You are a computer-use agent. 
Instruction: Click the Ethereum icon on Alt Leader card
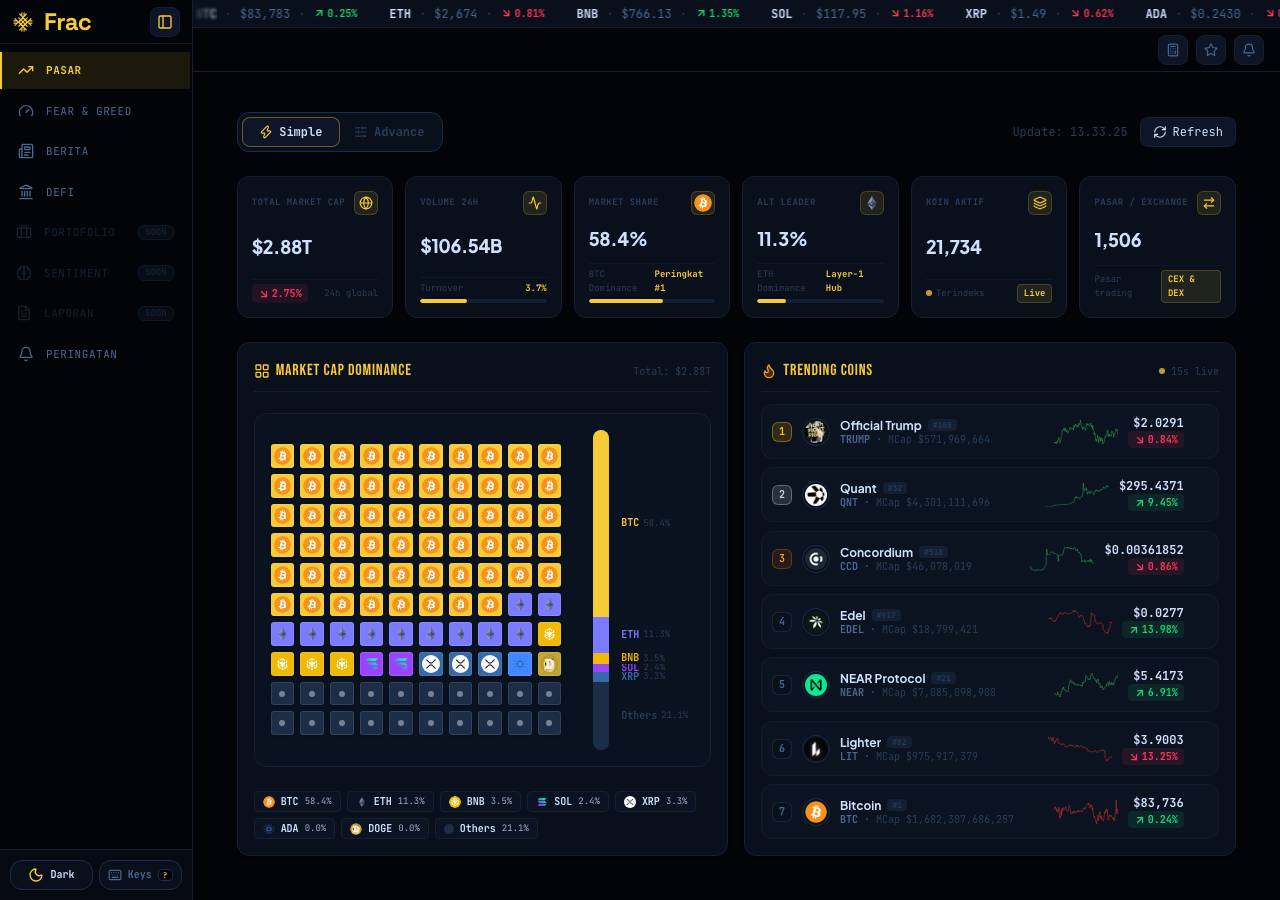(872, 203)
